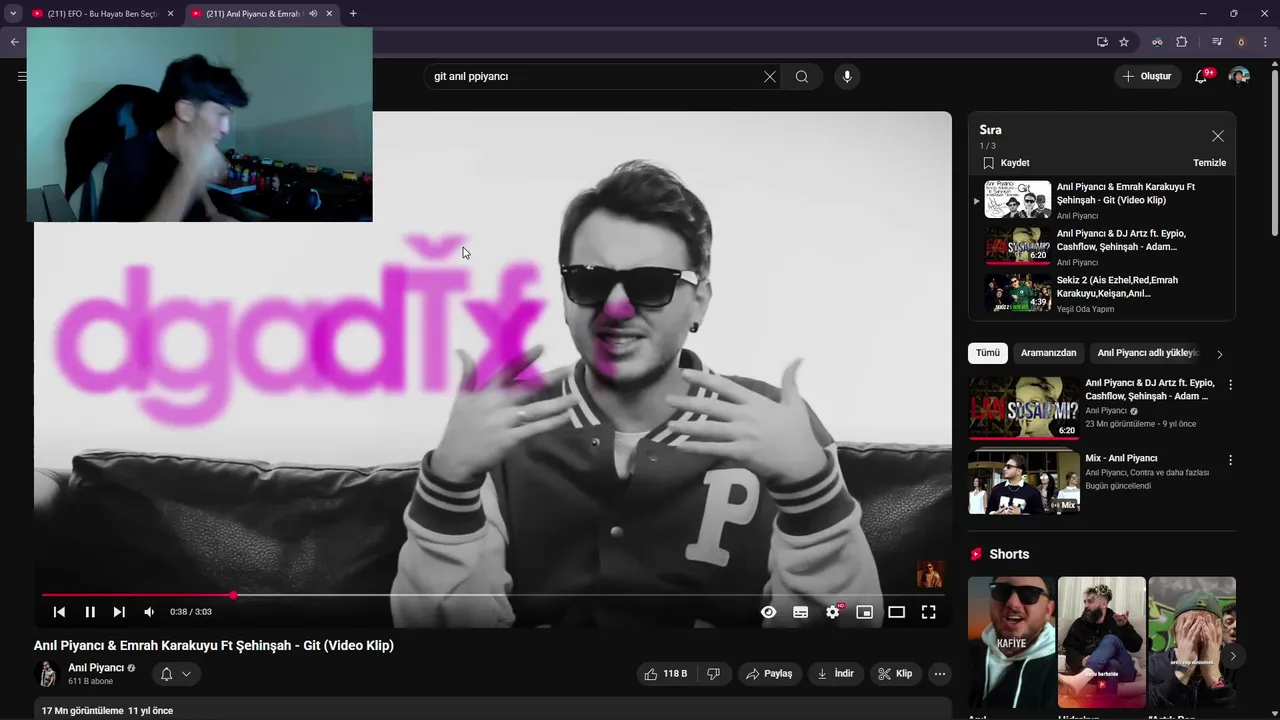Open the KAFİYE short
This screenshot has width=1280, height=720.
[x=1012, y=642]
